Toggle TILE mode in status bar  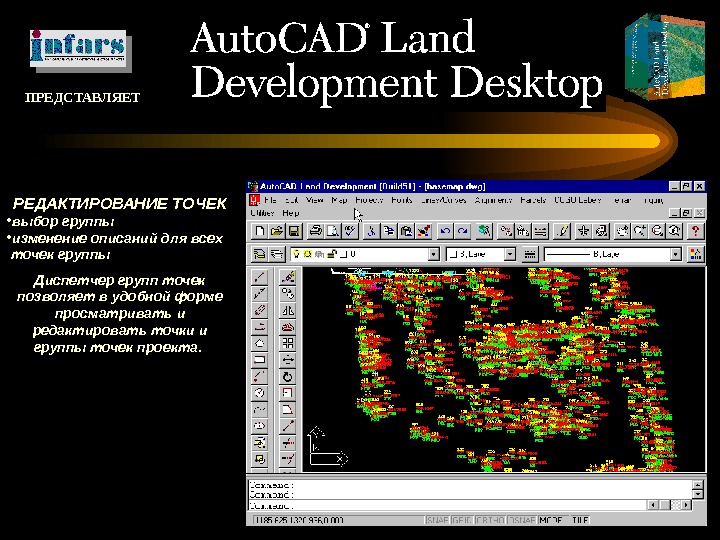[579, 520]
